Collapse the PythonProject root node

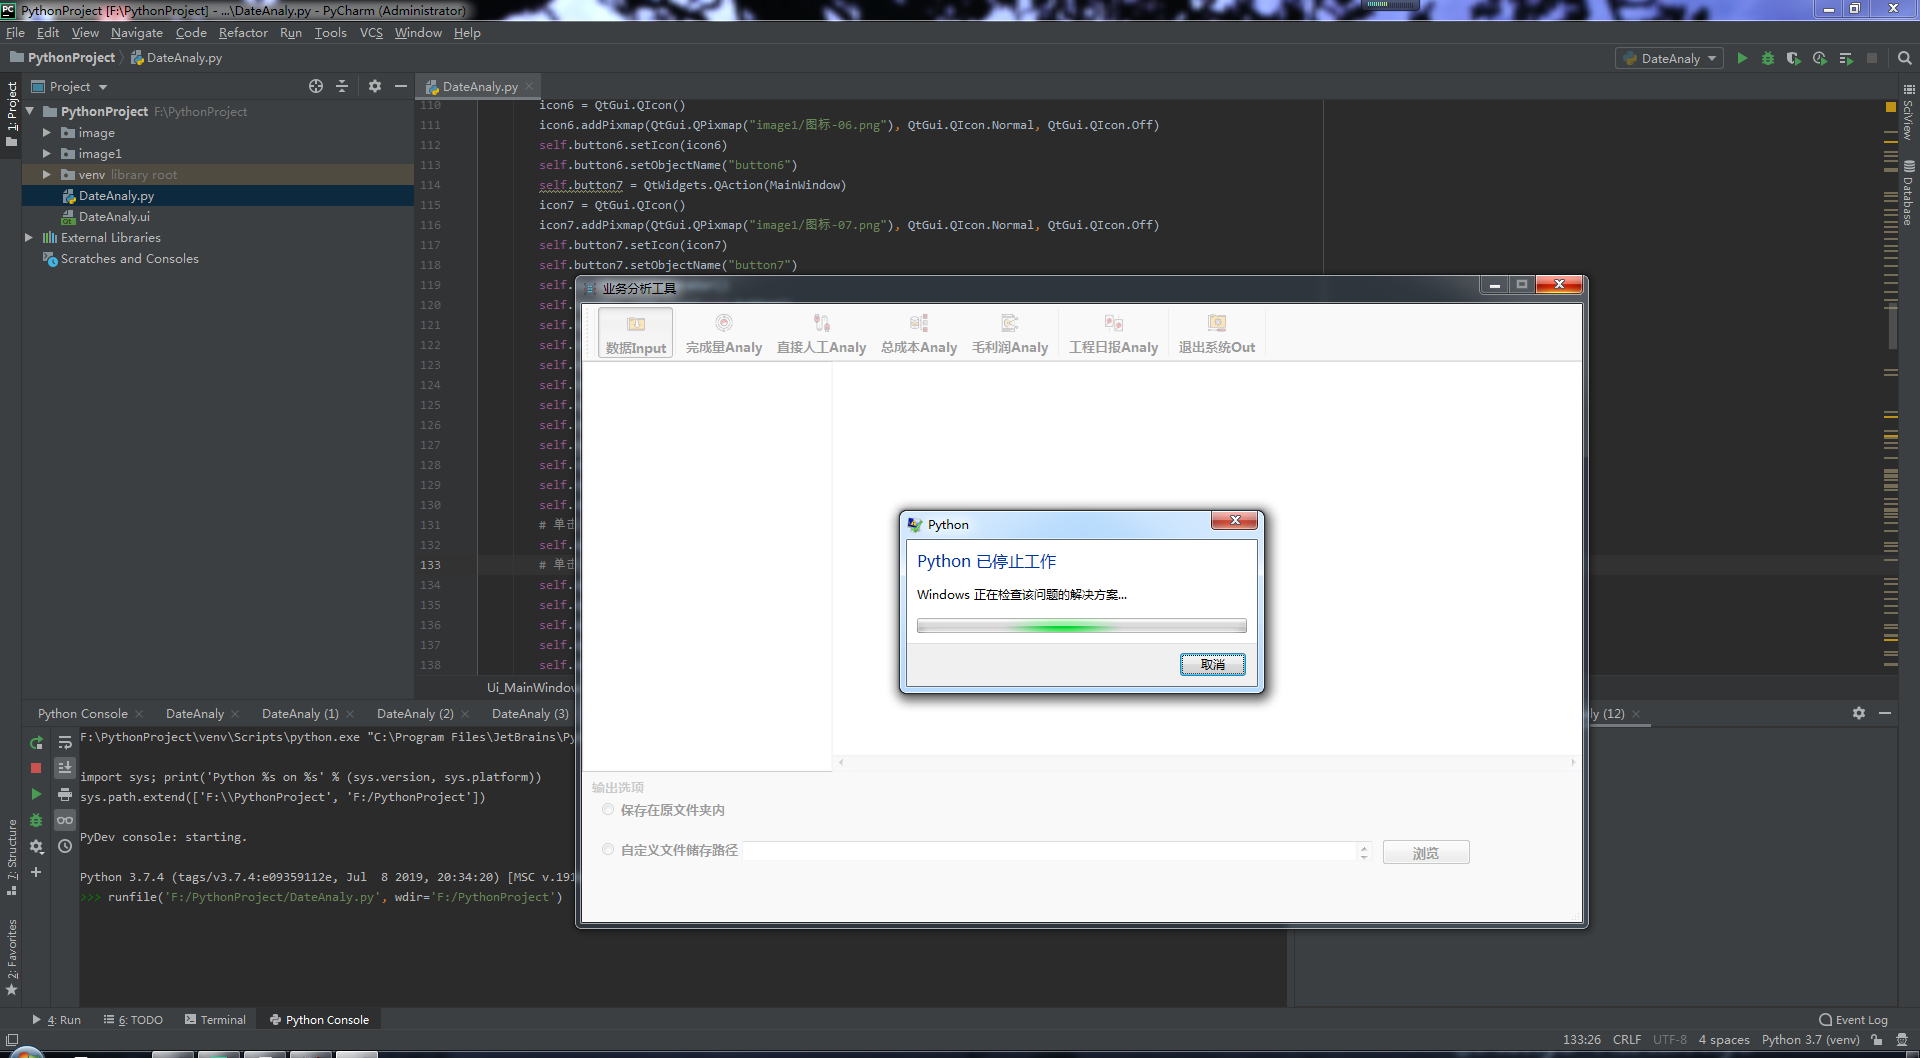30,111
